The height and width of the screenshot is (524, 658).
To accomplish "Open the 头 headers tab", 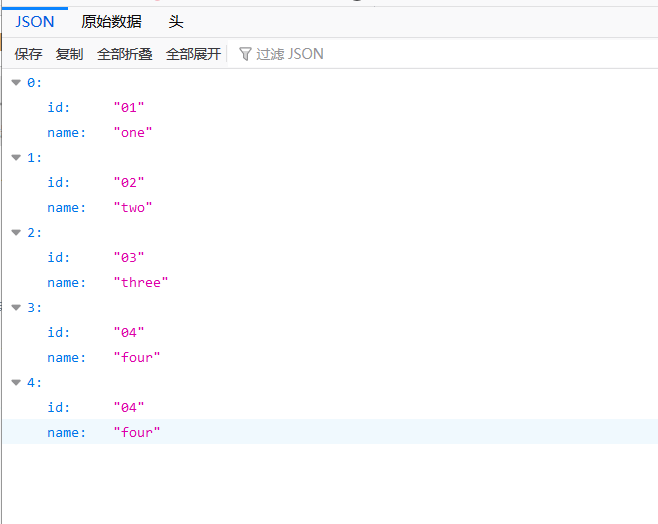I will pos(176,22).
